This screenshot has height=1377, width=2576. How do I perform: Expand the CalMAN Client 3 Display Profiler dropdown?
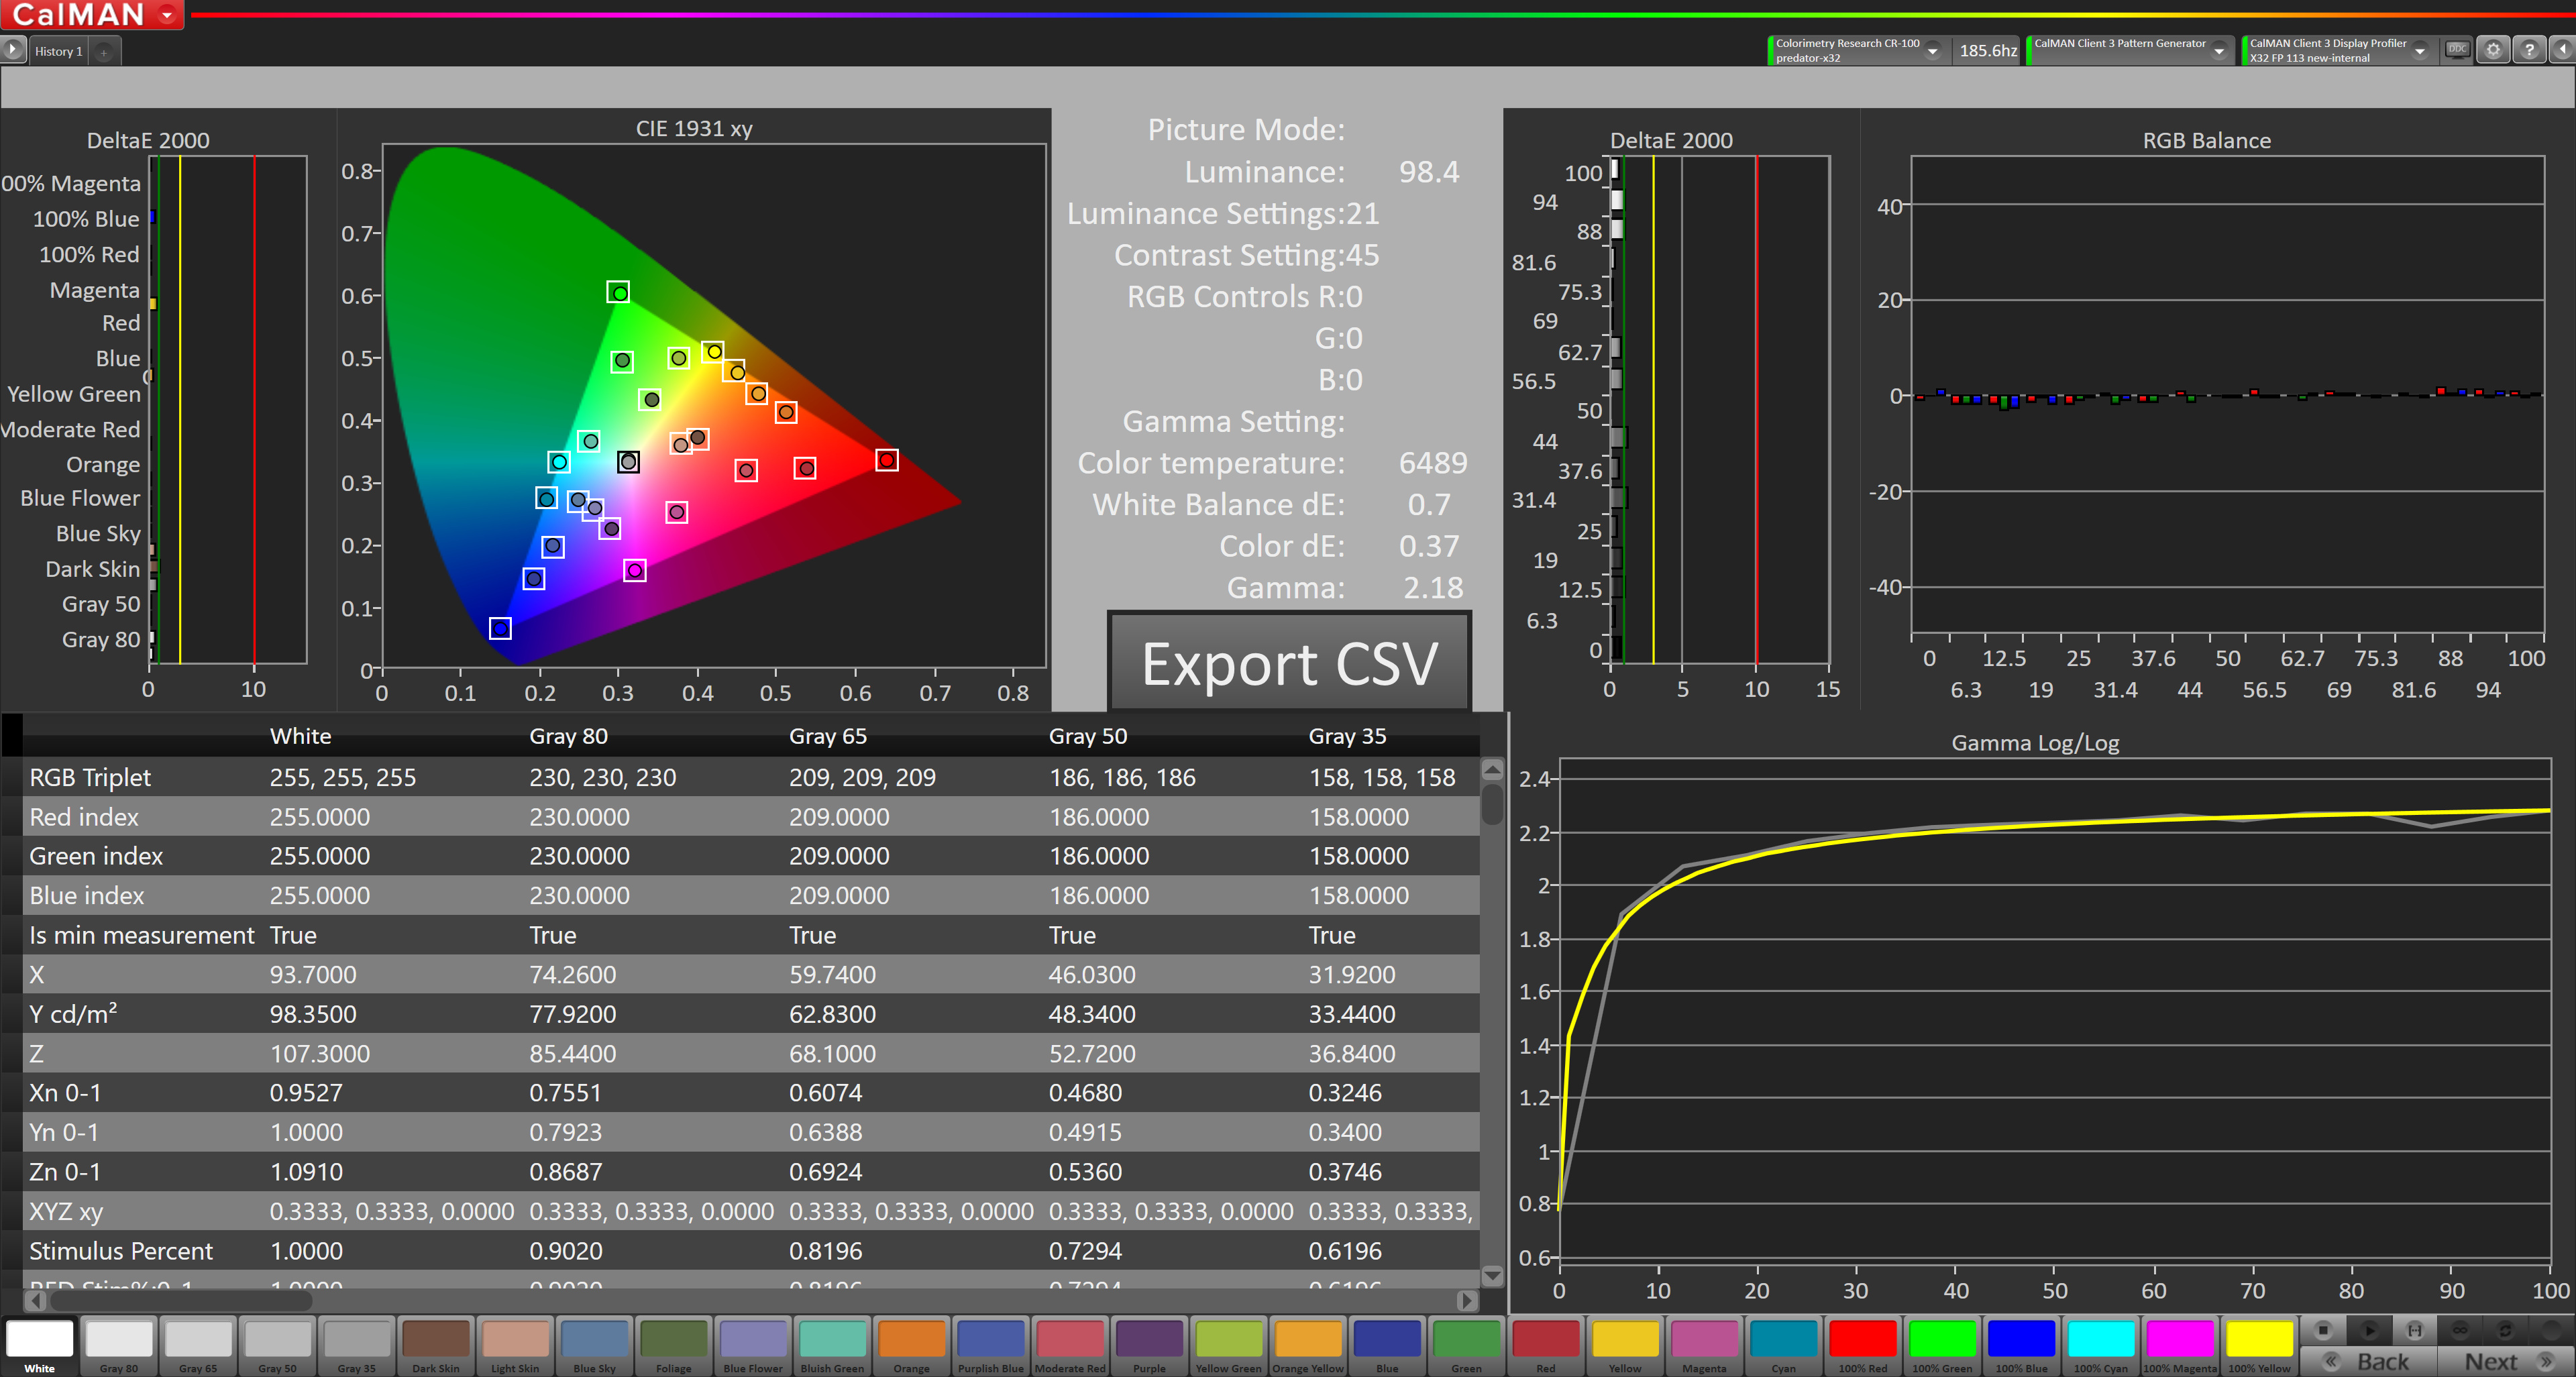coord(2420,51)
